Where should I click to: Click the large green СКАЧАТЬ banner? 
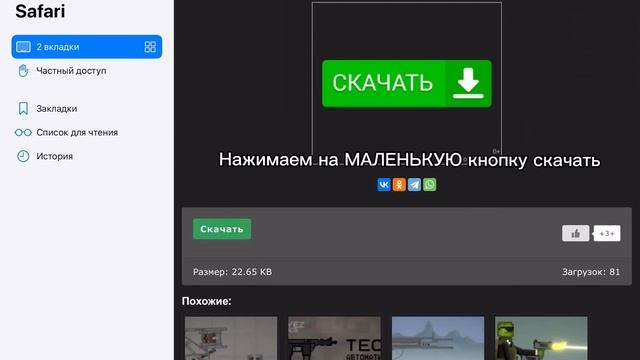click(x=407, y=84)
